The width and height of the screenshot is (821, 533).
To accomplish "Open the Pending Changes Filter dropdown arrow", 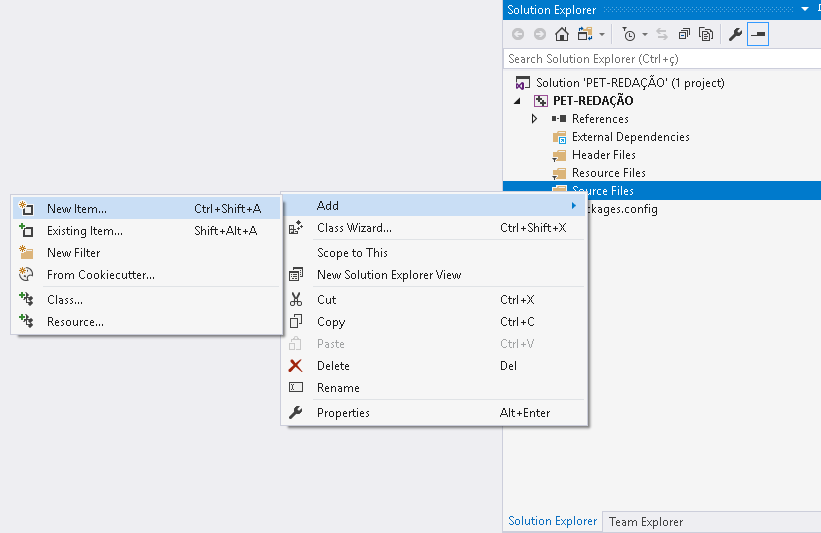I will pyautogui.click(x=645, y=35).
